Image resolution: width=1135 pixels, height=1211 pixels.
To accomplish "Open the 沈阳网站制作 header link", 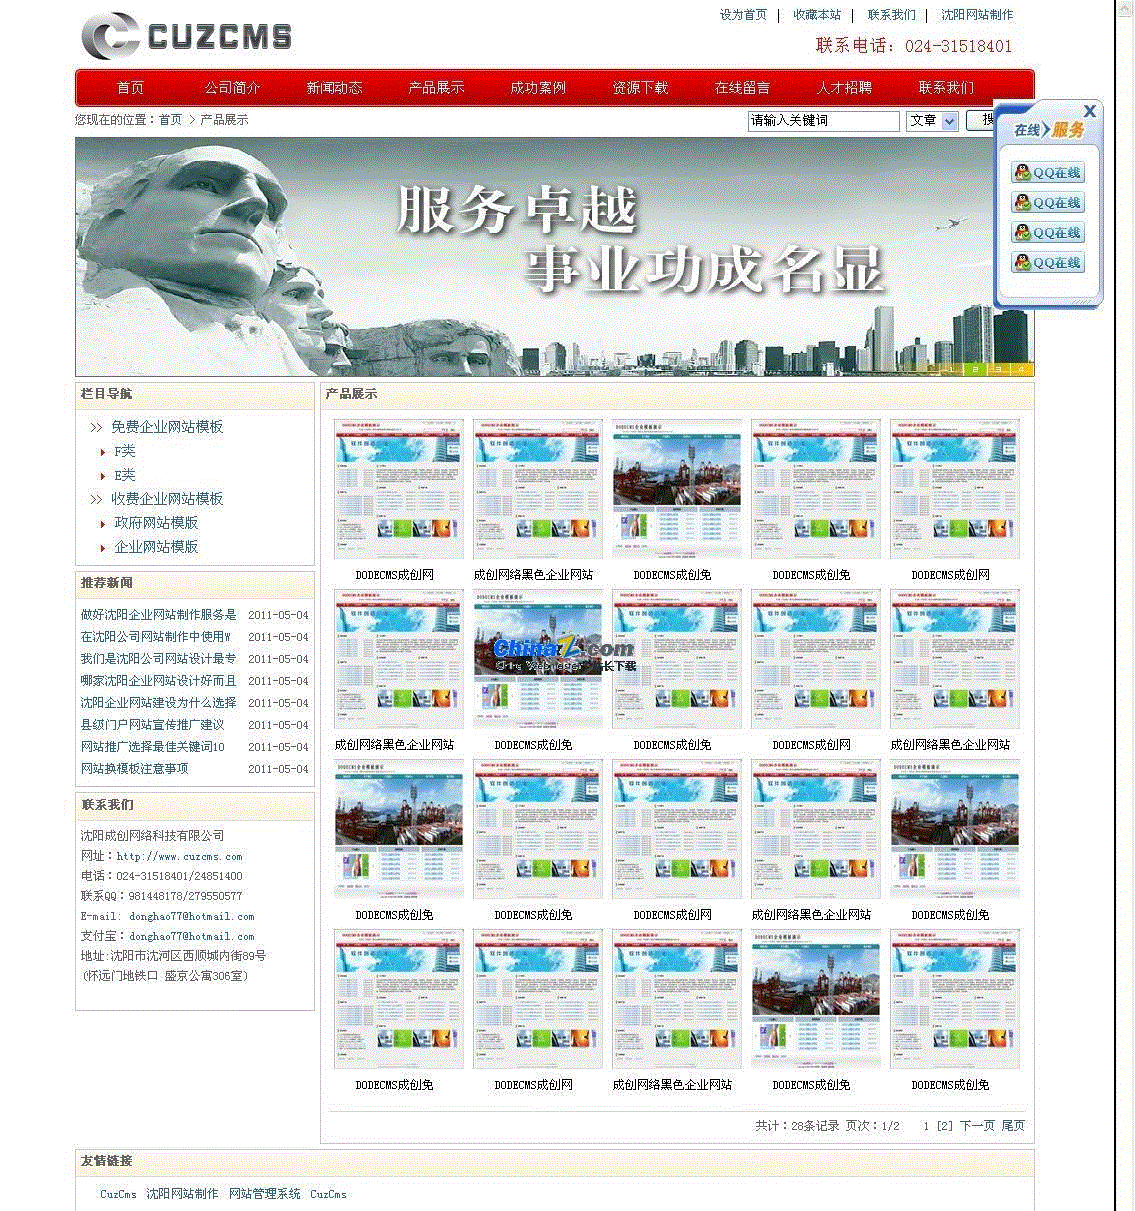I will (977, 15).
